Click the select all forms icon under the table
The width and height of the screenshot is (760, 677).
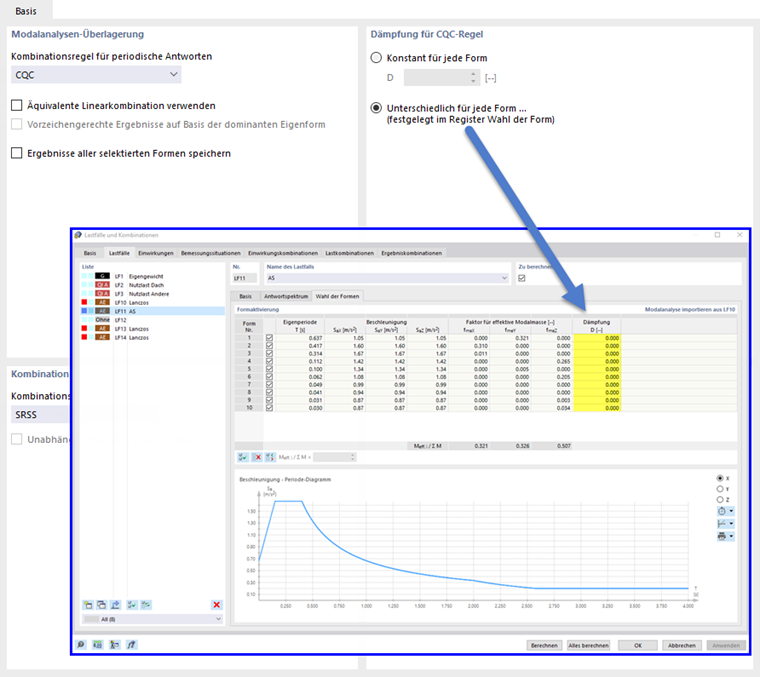click(243, 457)
